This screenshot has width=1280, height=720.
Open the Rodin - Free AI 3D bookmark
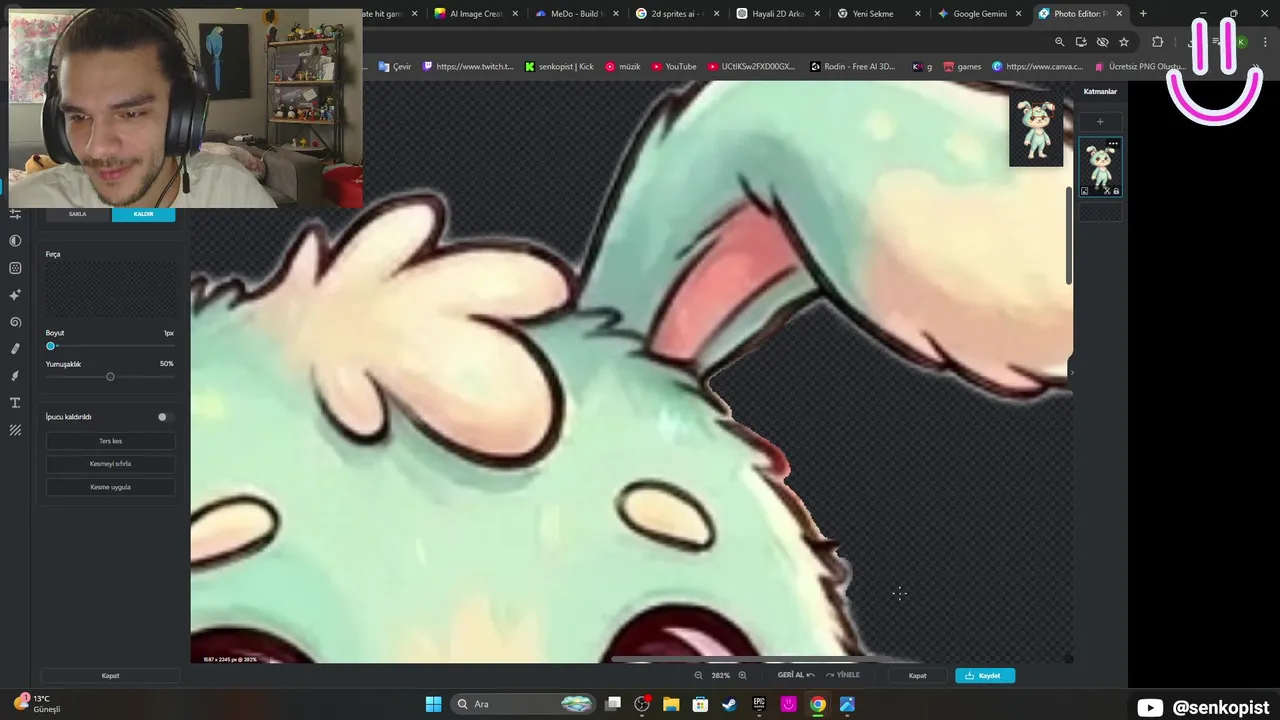tap(853, 67)
